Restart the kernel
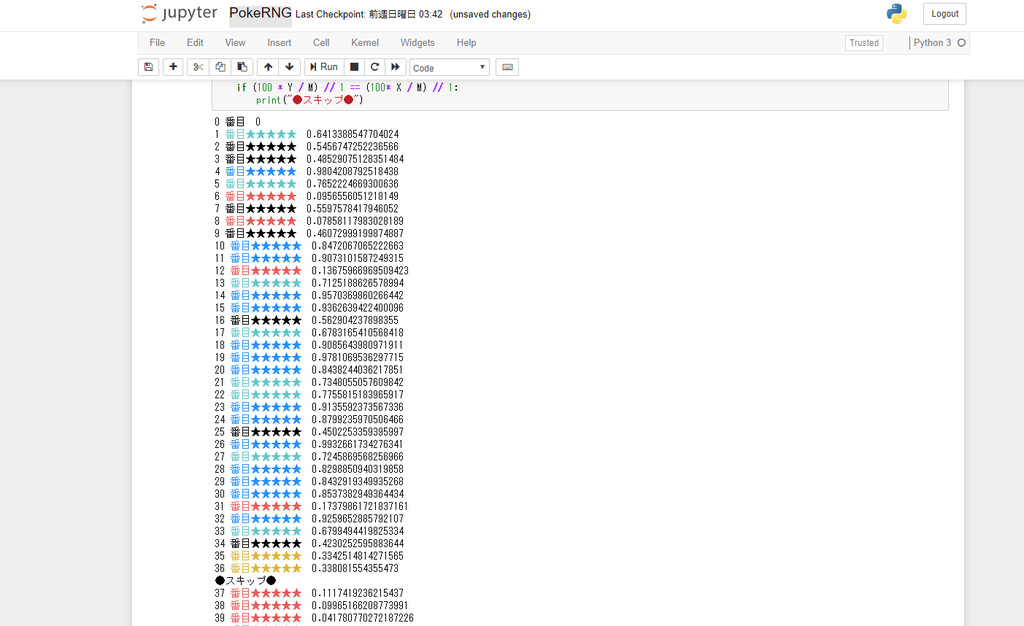Viewport: 1024px width, 626px height. coord(375,67)
